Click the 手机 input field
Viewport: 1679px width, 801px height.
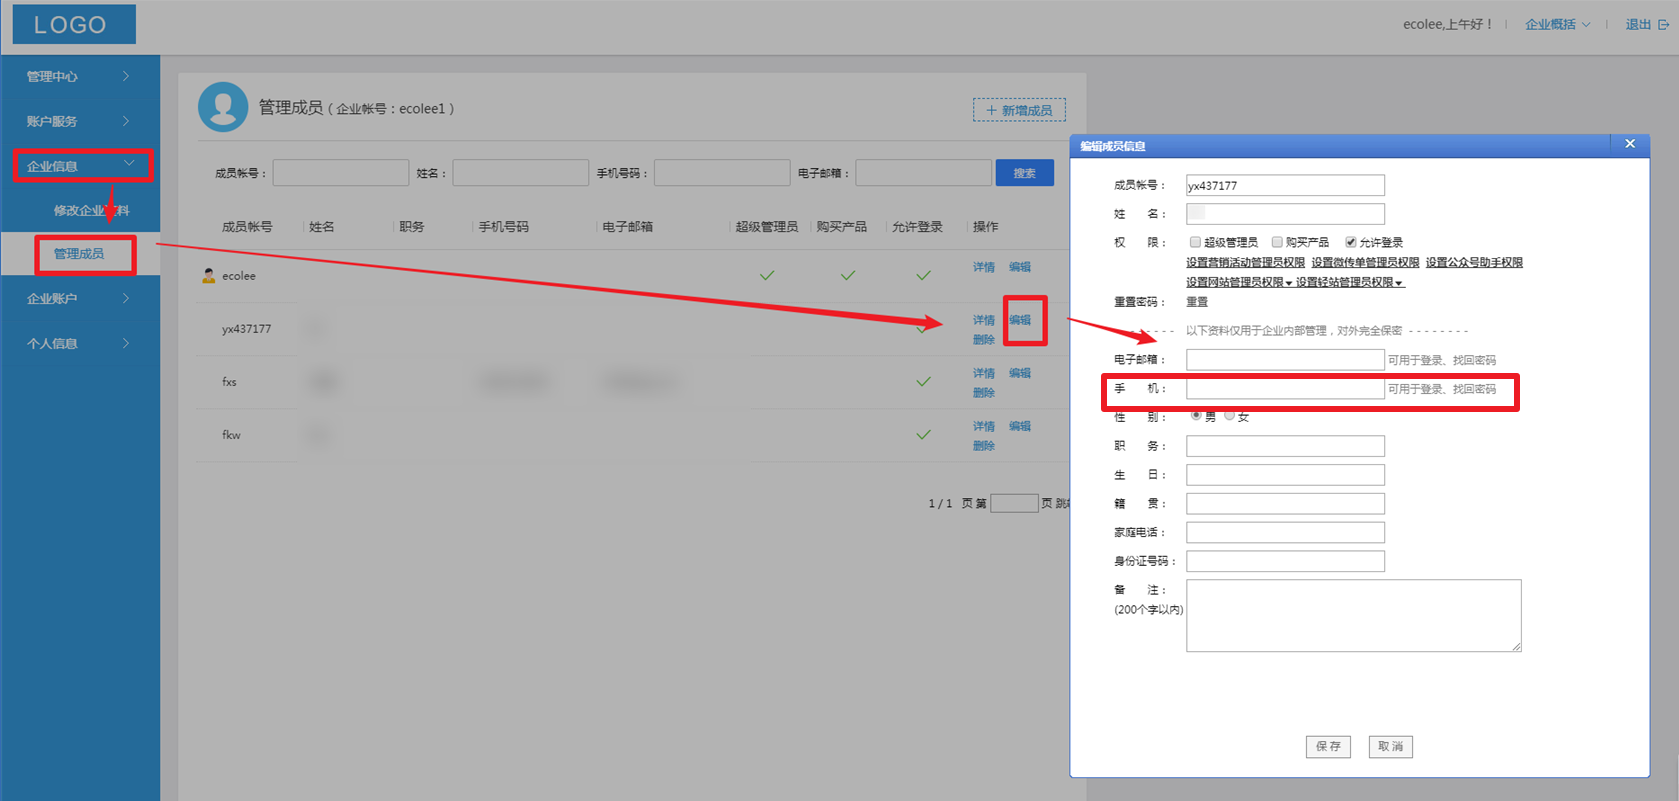point(1285,389)
